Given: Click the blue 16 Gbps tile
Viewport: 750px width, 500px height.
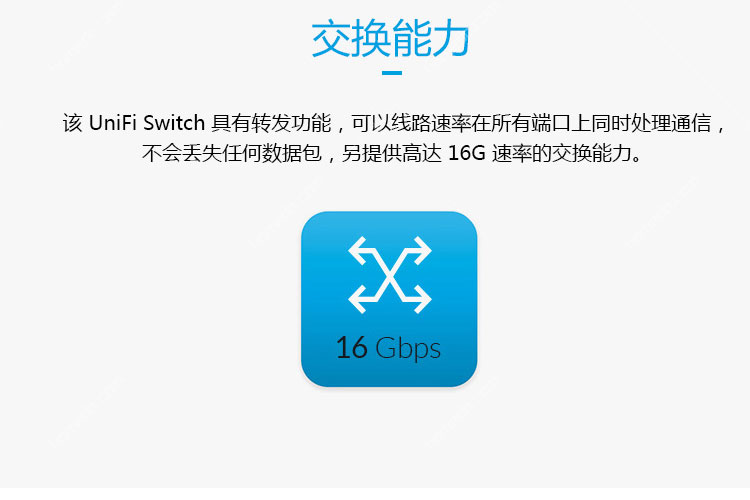Looking at the screenshot, I should tap(389, 299).
